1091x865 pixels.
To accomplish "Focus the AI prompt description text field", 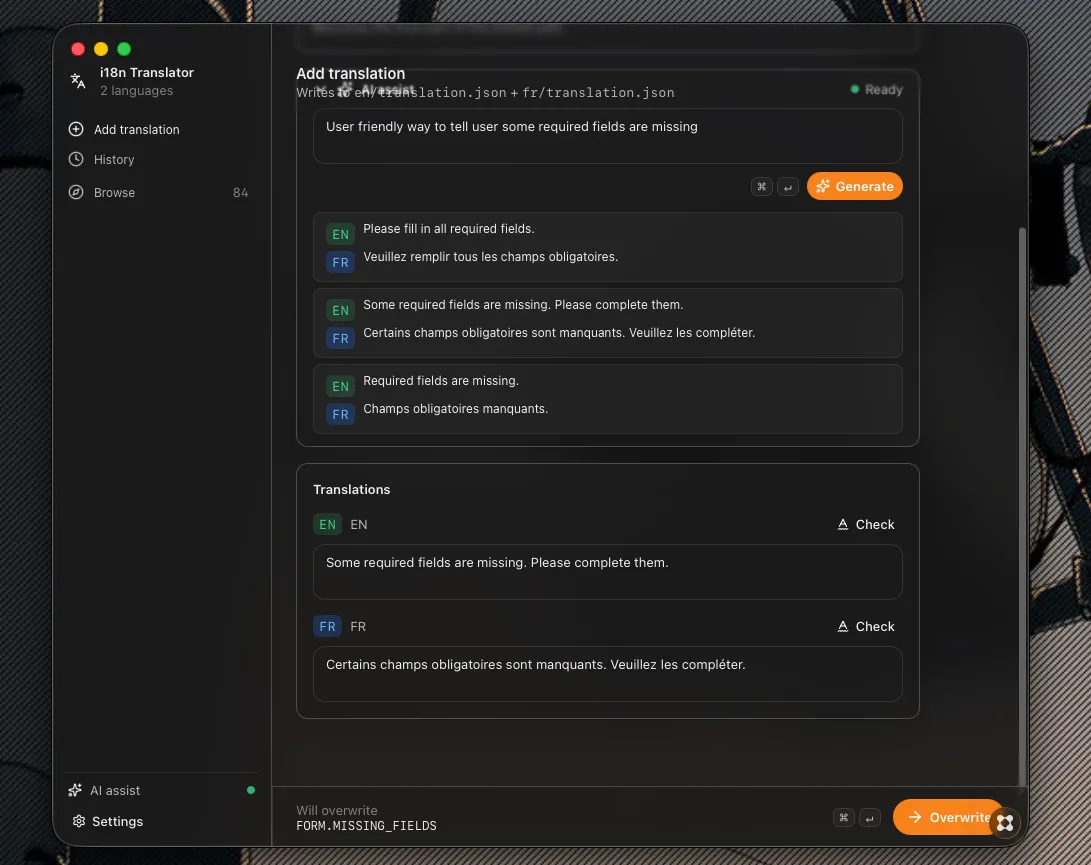I will point(607,136).
